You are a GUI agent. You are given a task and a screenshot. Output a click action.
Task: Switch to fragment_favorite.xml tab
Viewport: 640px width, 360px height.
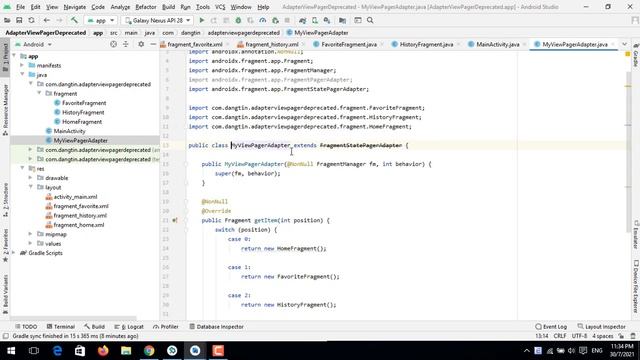pos(194,44)
